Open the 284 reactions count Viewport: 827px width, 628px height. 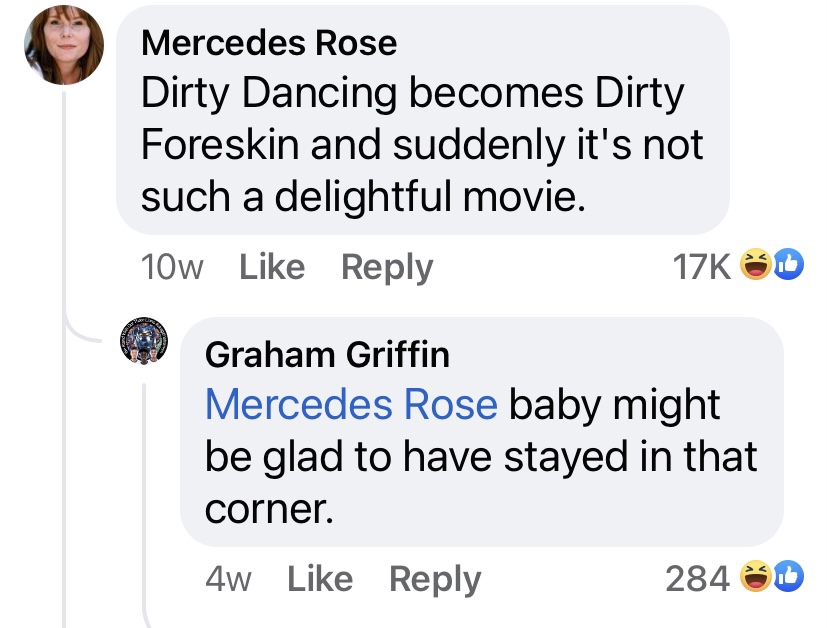coord(697,579)
